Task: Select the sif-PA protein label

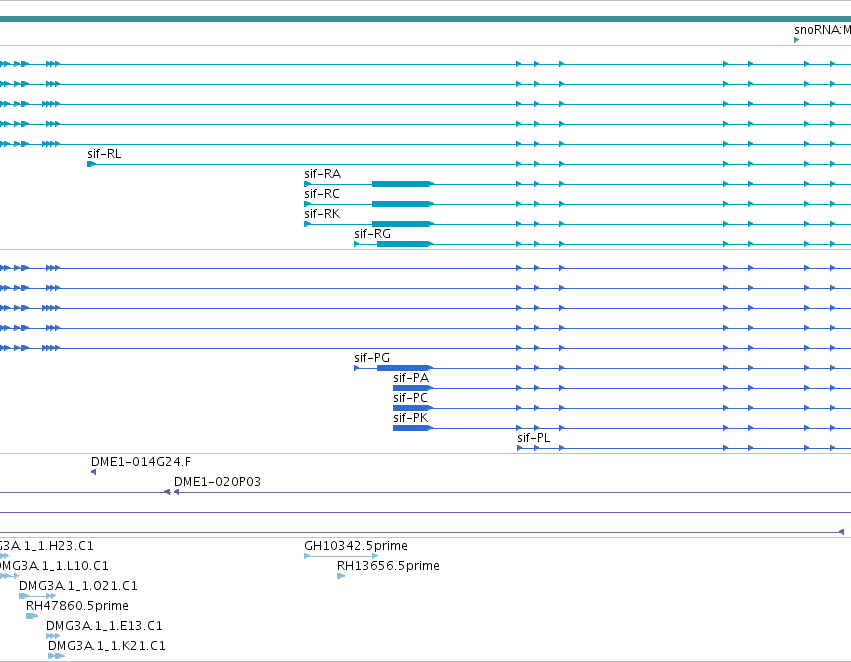Action: point(411,378)
